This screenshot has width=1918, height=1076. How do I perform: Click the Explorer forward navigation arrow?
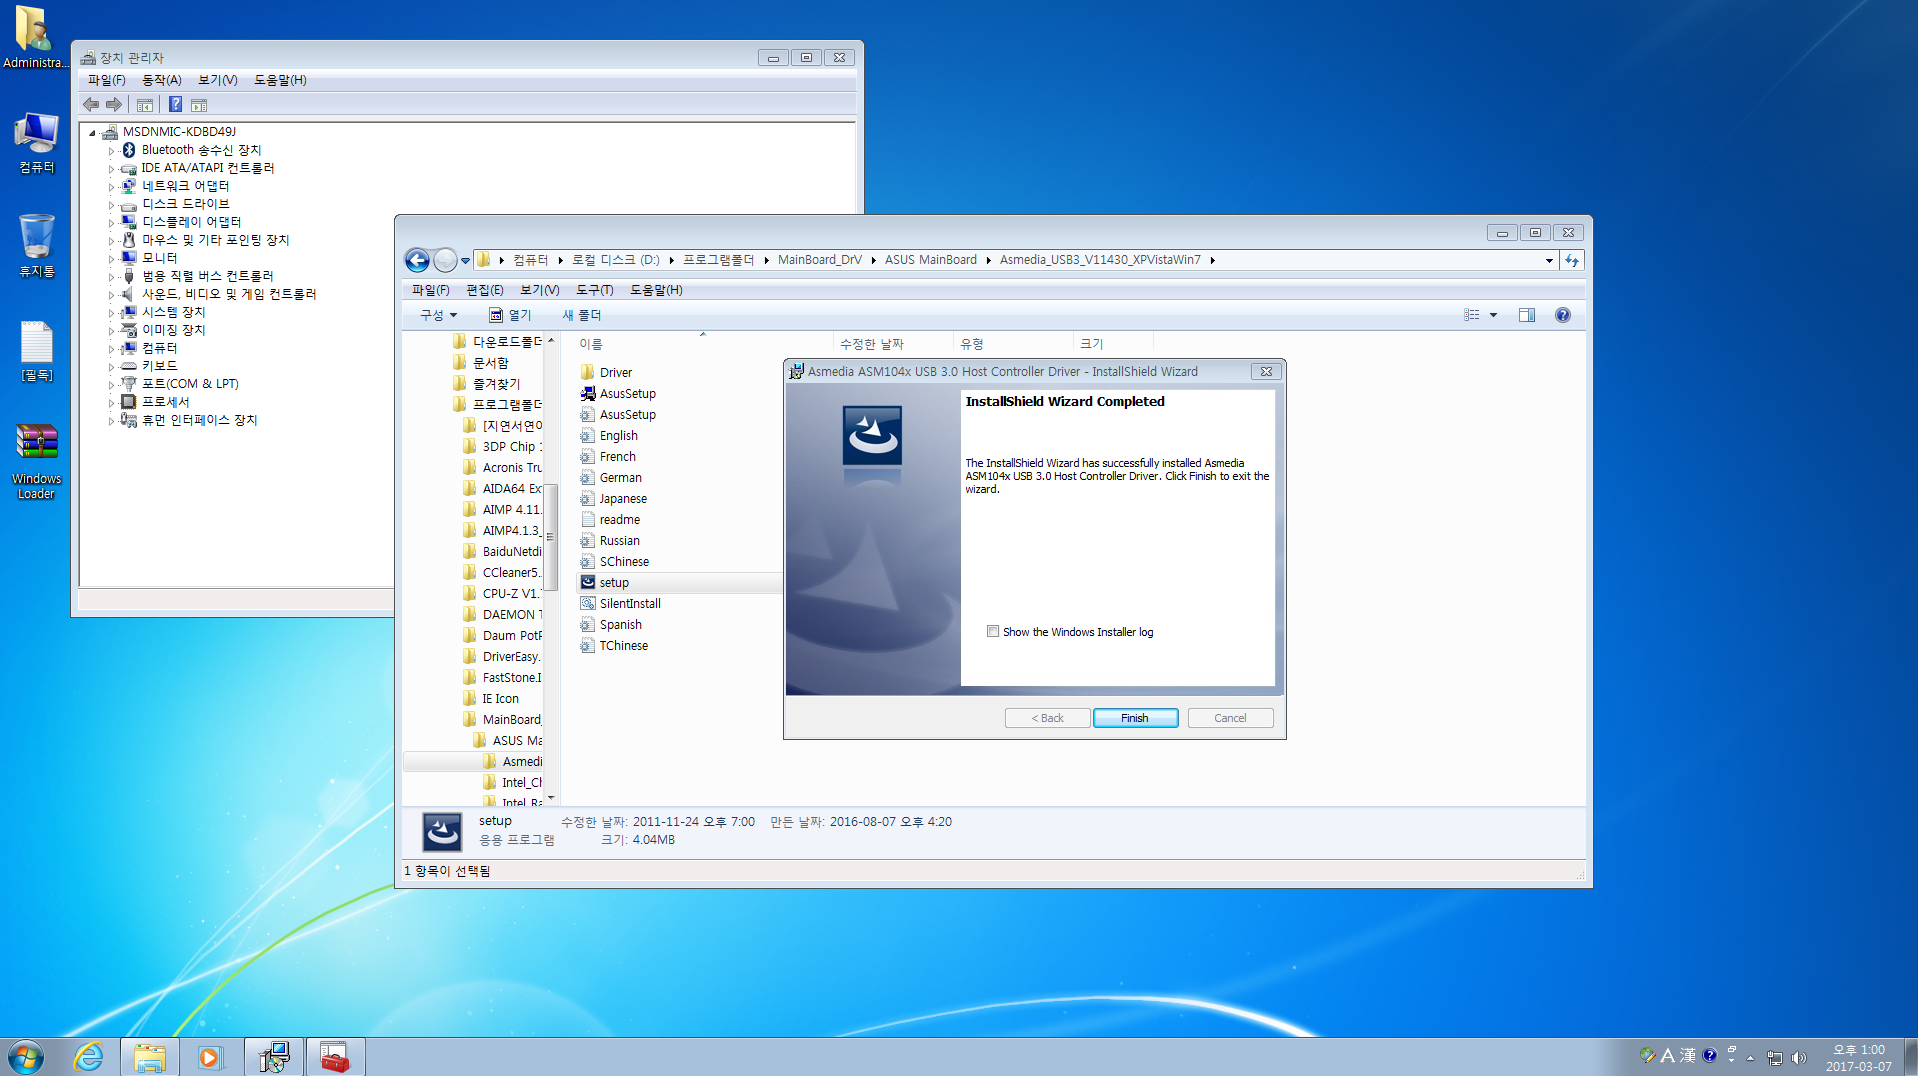pos(445,260)
